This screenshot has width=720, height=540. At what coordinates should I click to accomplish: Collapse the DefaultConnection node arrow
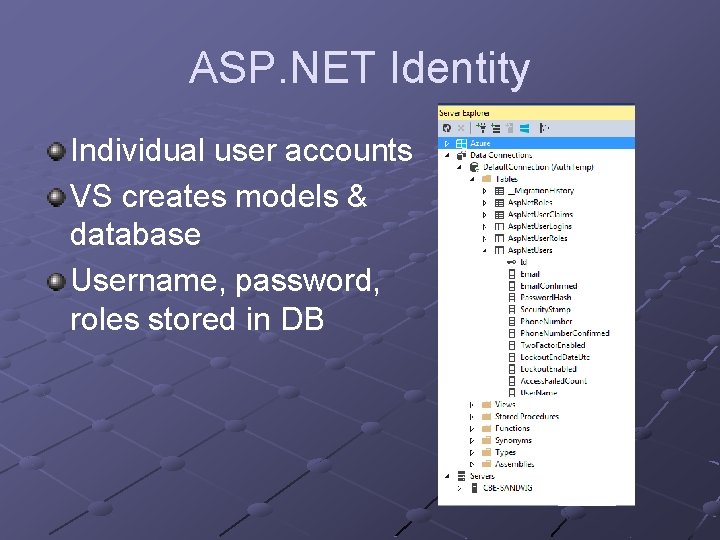point(459,167)
